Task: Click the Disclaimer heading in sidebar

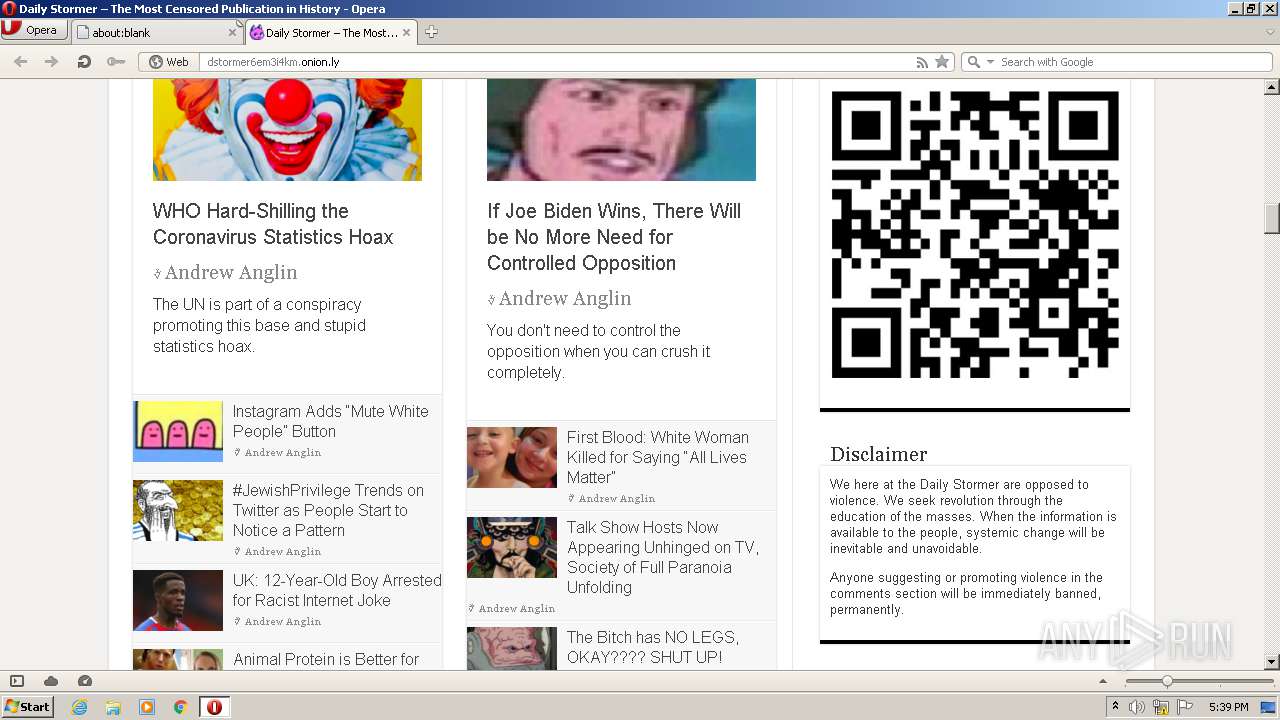Action: click(x=878, y=454)
